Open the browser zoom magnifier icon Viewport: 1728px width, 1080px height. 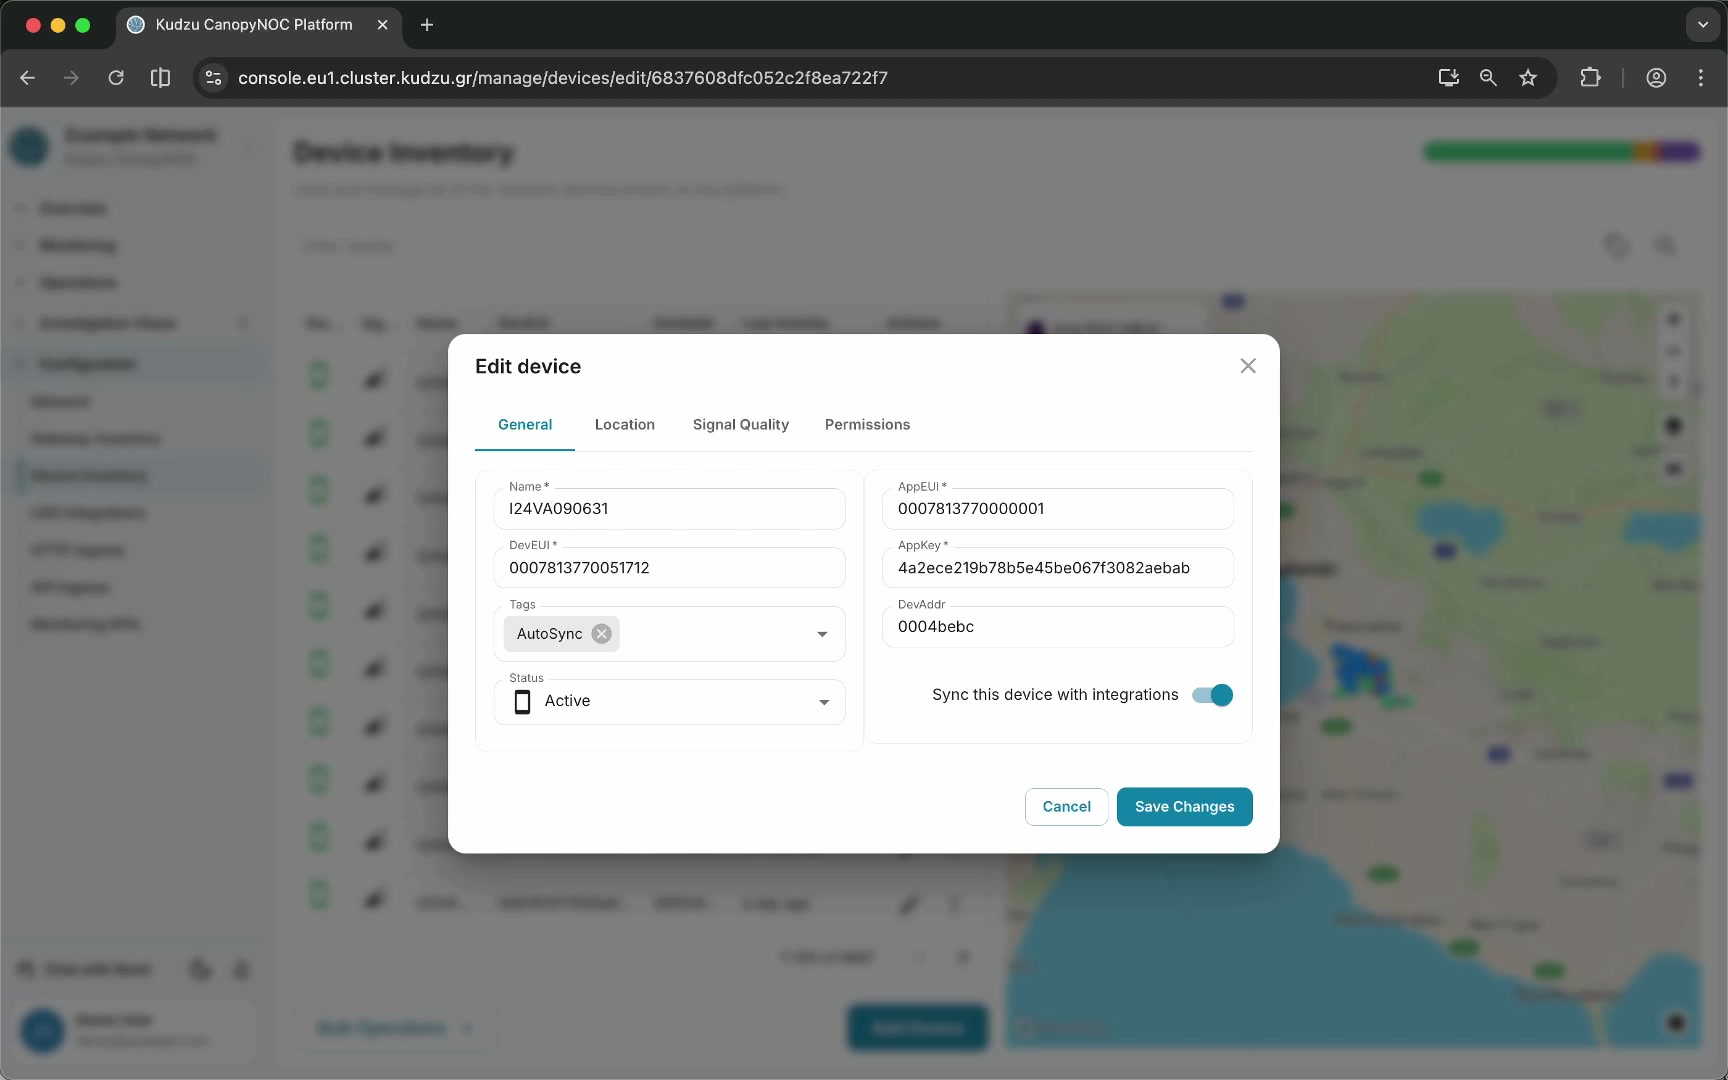(1488, 78)
